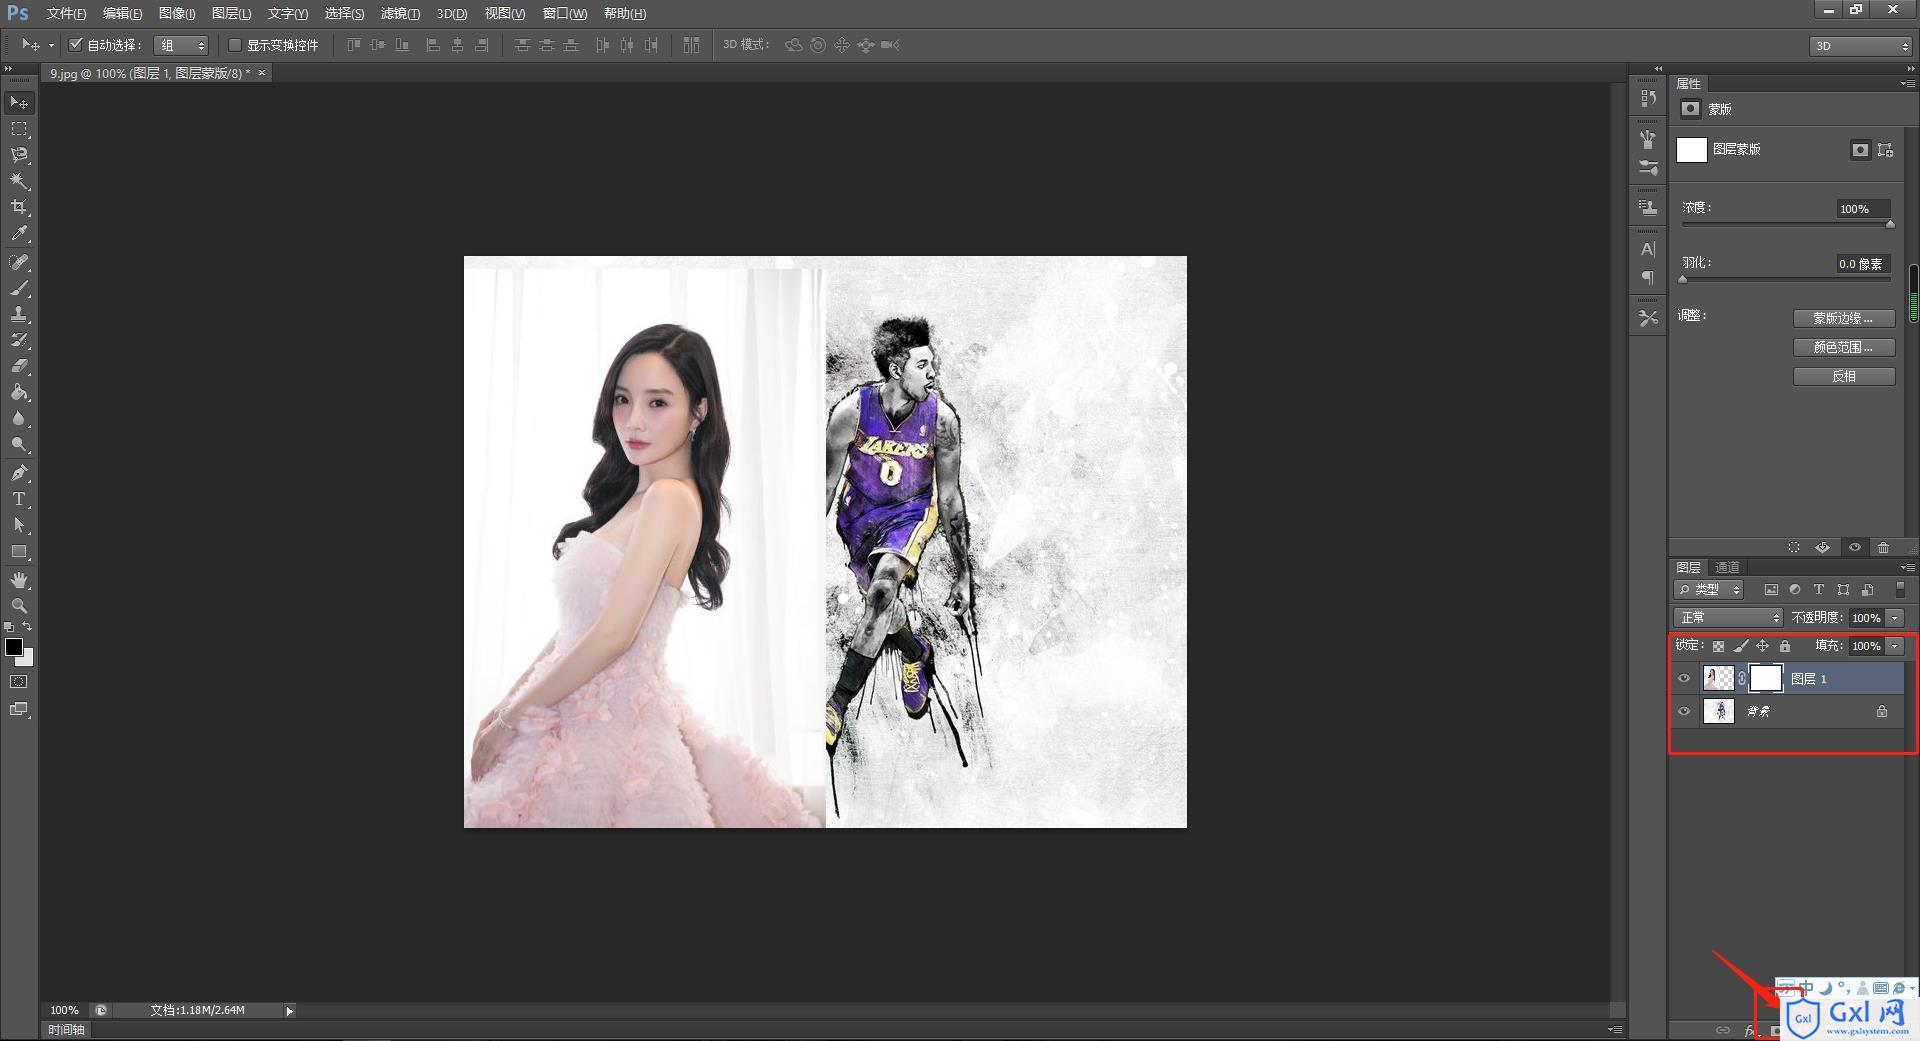Uncheck the 自动选择 checkbox
1920x1041 pixels.
coord(75,44)
